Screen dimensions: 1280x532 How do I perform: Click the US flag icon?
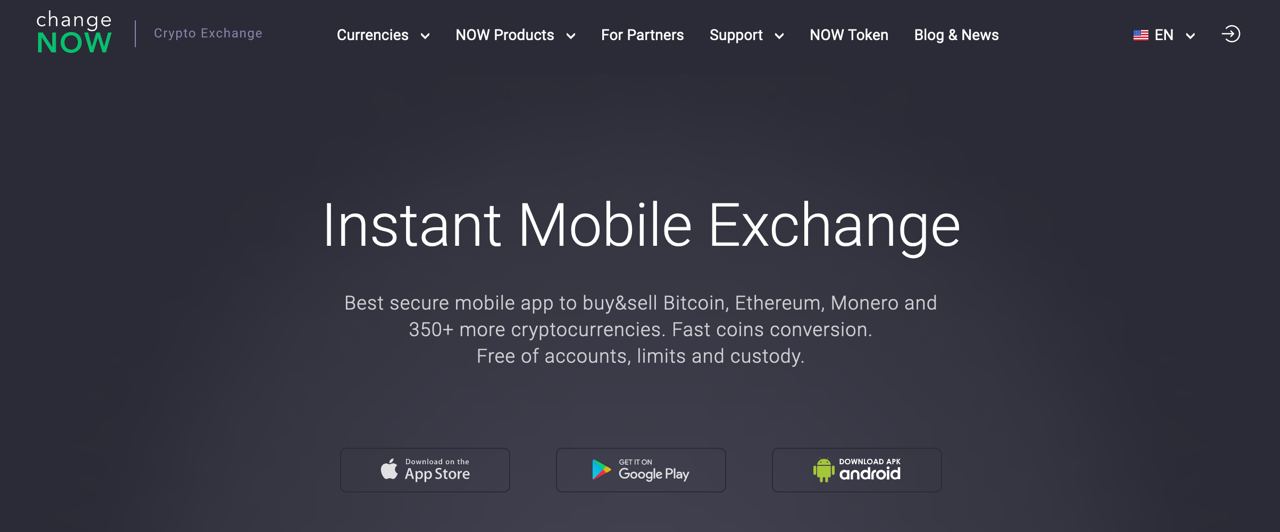(x=1141, y=35)
